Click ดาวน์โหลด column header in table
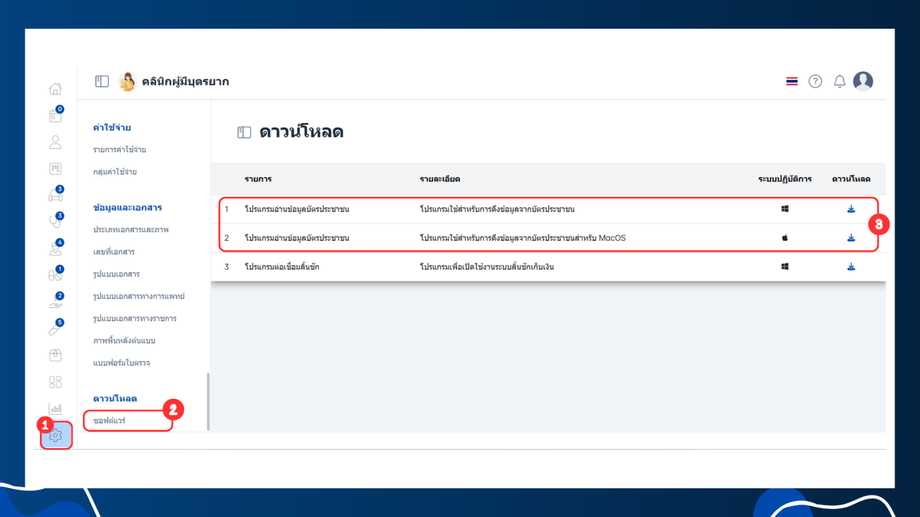The width and height of the screenshot is (920, 517). (851, 179)
